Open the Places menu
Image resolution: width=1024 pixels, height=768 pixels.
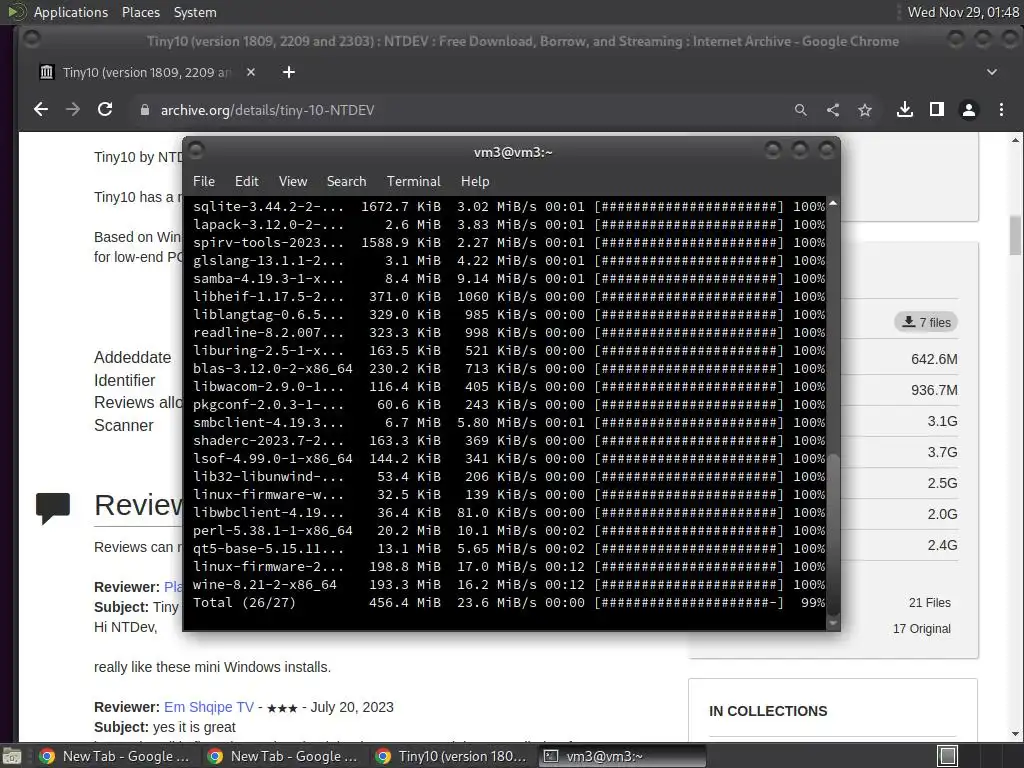pos(140,12)
